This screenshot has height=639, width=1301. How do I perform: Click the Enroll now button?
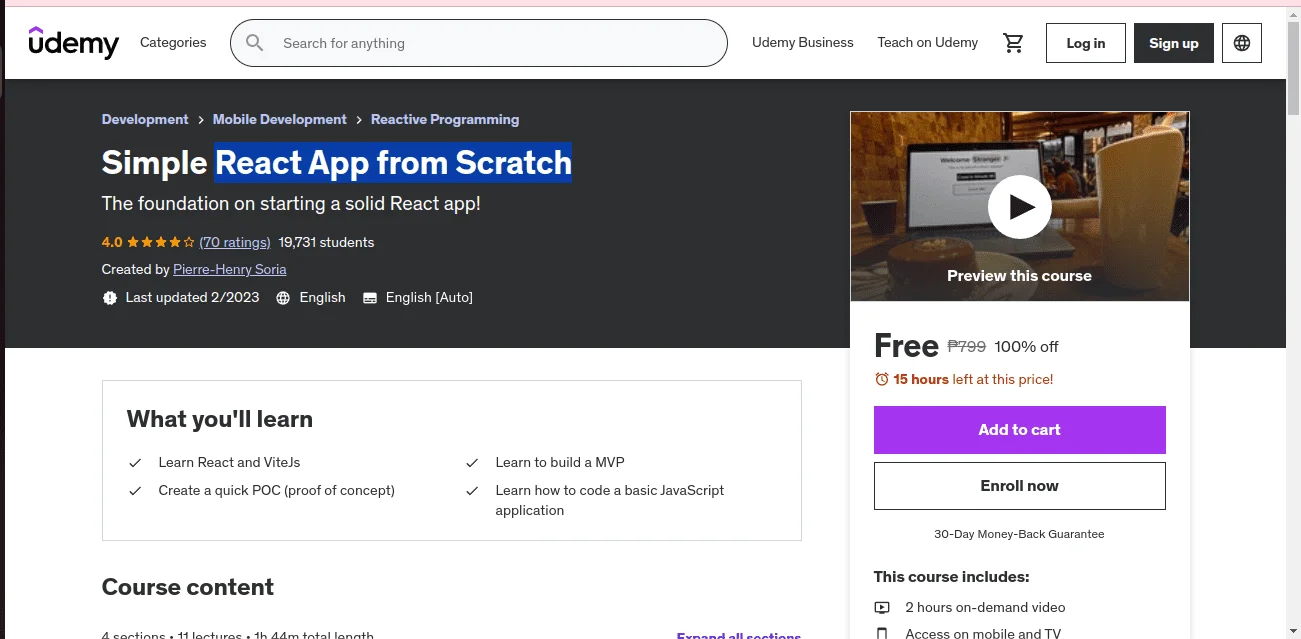[1020, 486]
